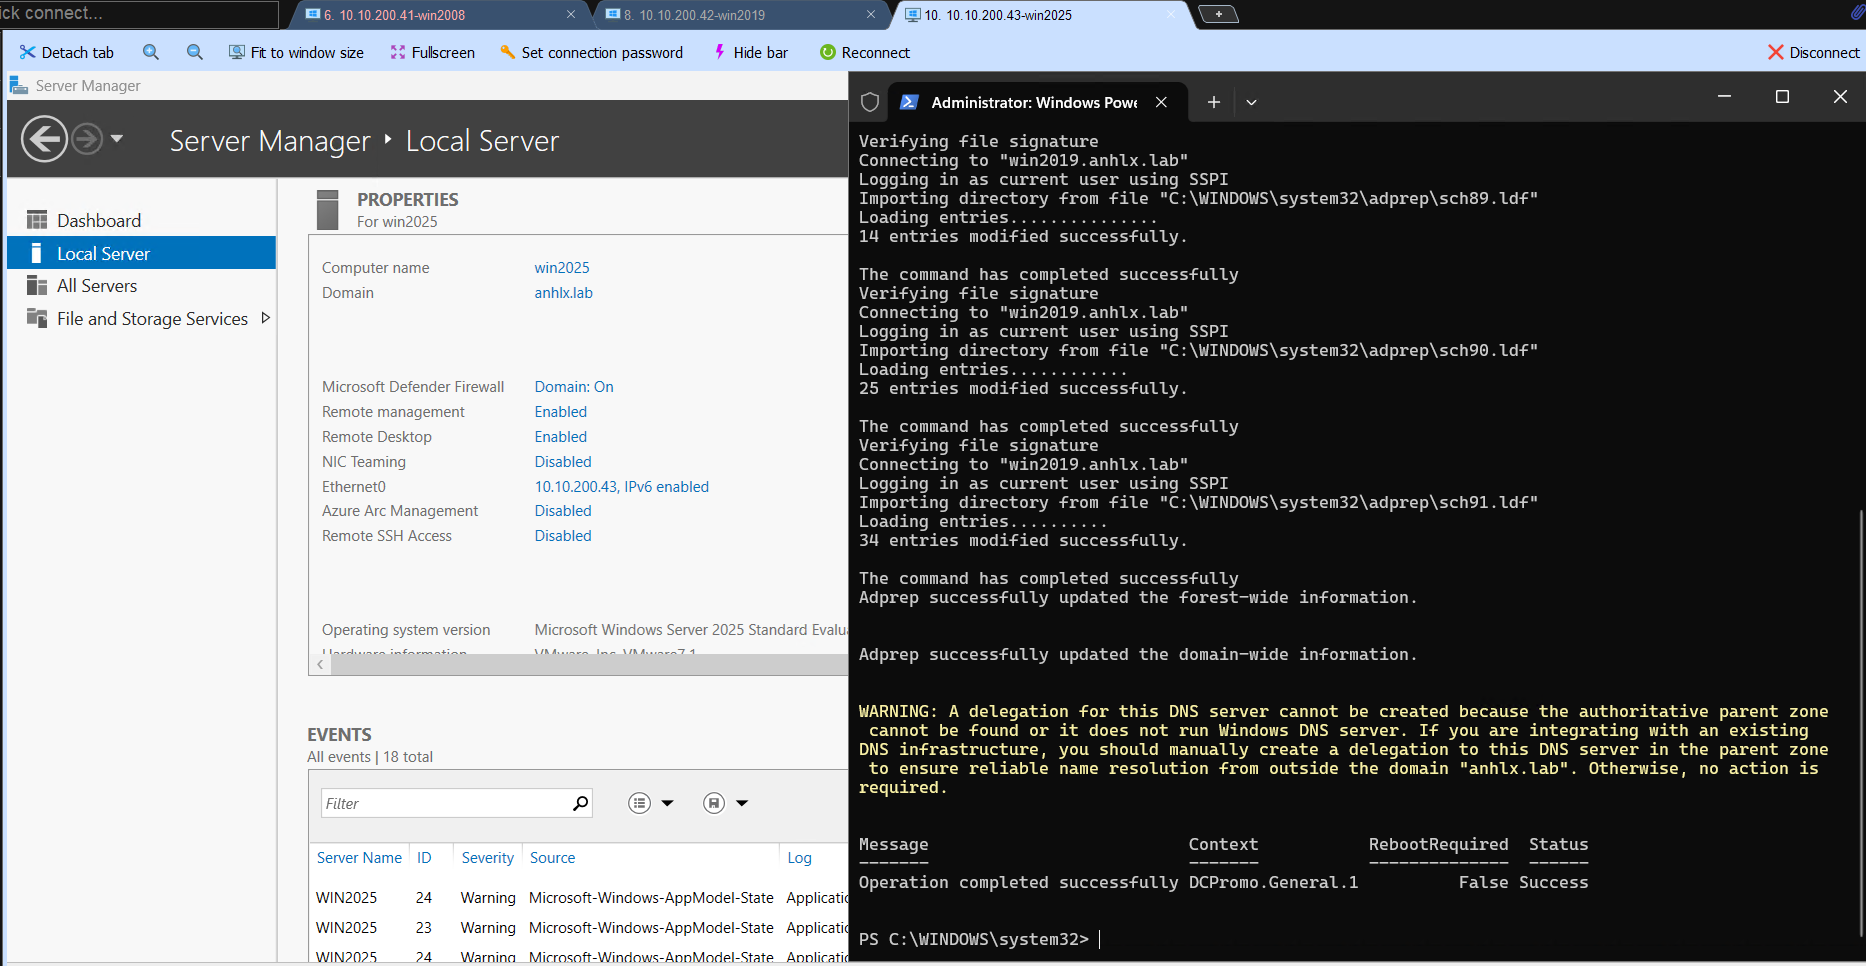Reconnect the remote session
This screenshot has width=1866, height=966.
point(865,52)
